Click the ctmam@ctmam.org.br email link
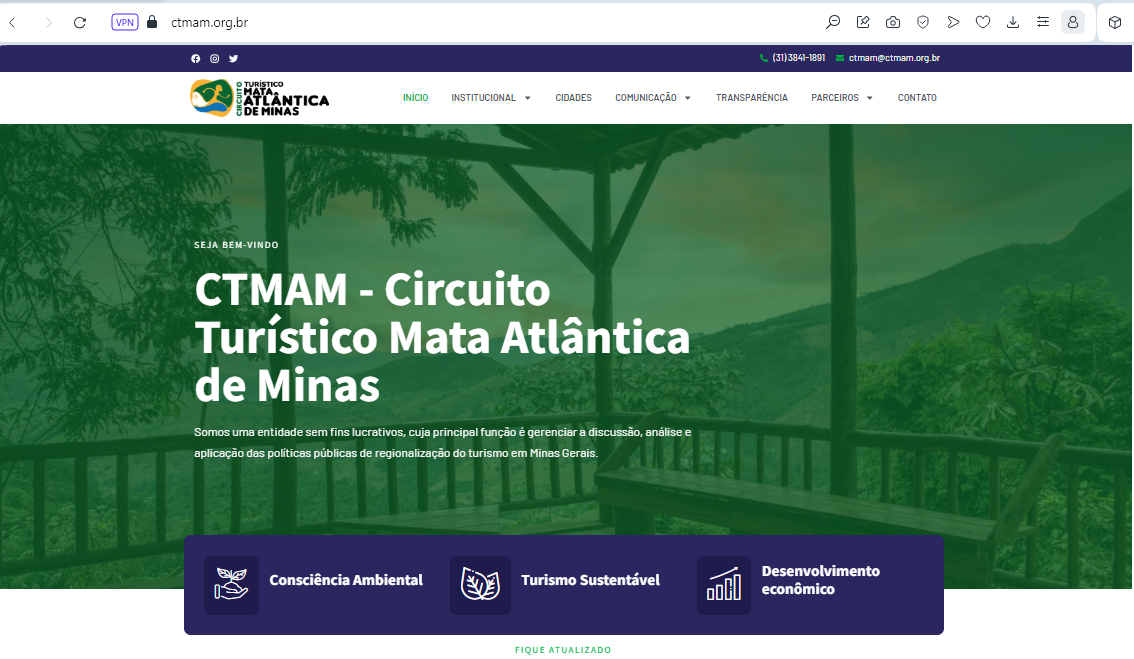The image size is (1134, 659). click(893, 59)
